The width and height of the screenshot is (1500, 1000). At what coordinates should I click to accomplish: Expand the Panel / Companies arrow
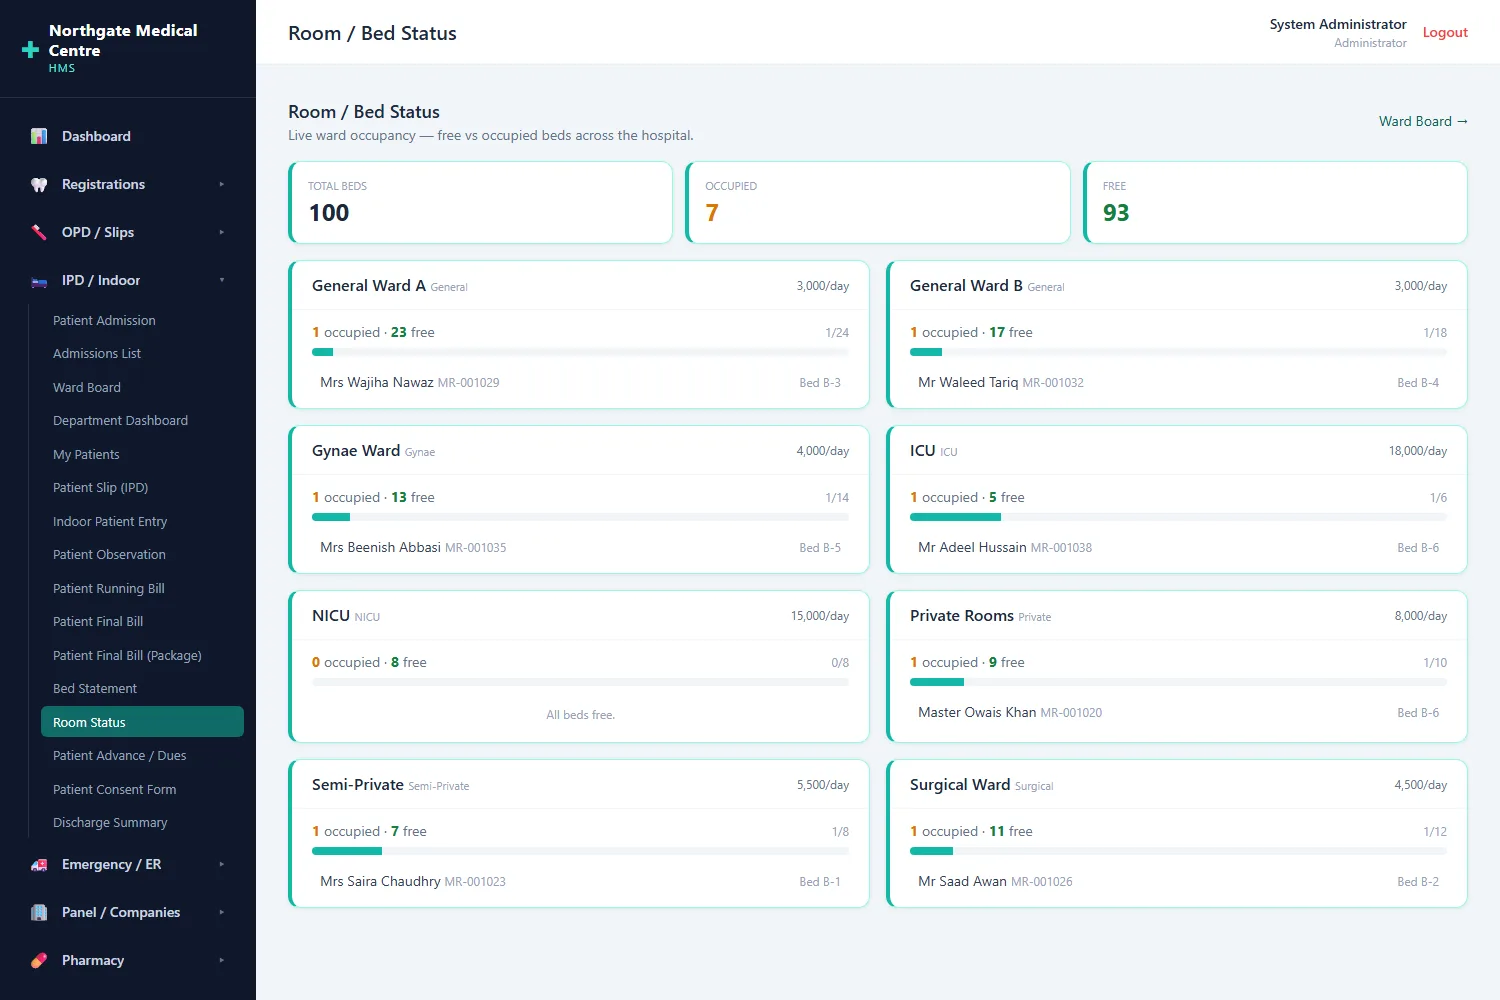click(x=222, y=912)
